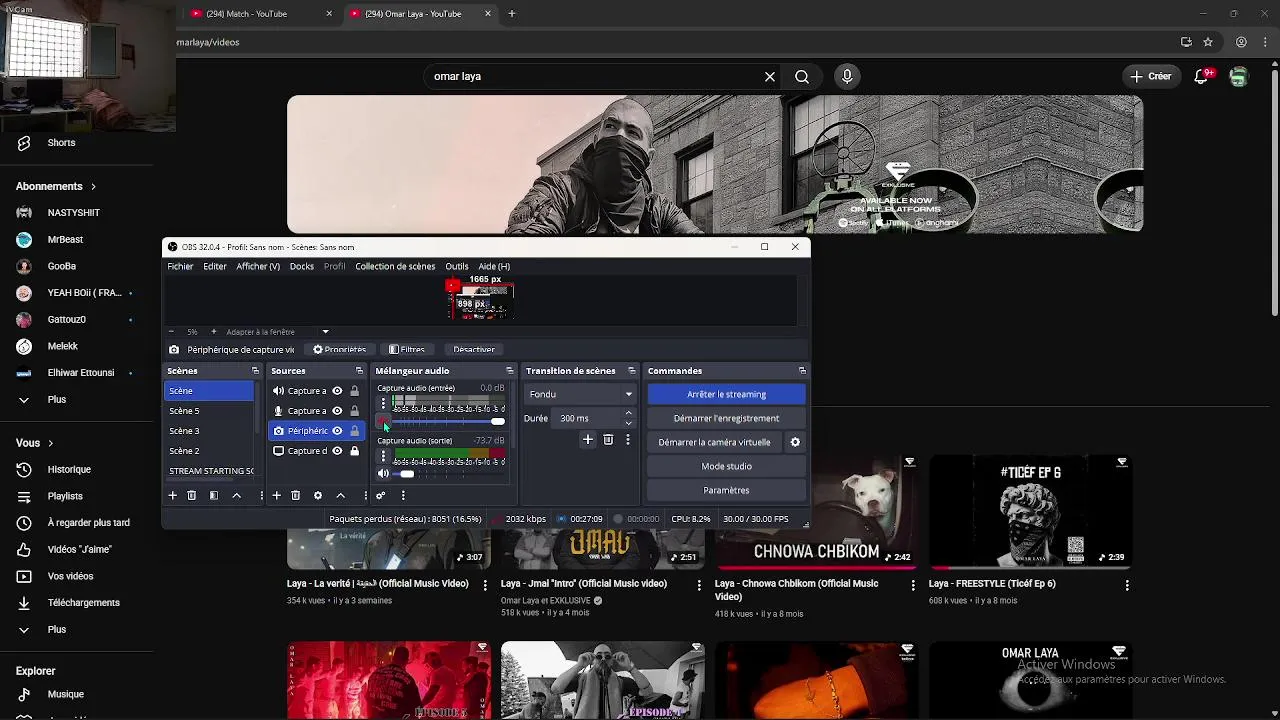Open the Docks menu
The height and width of the screenshot is (720, 1280).
point(302,266)
